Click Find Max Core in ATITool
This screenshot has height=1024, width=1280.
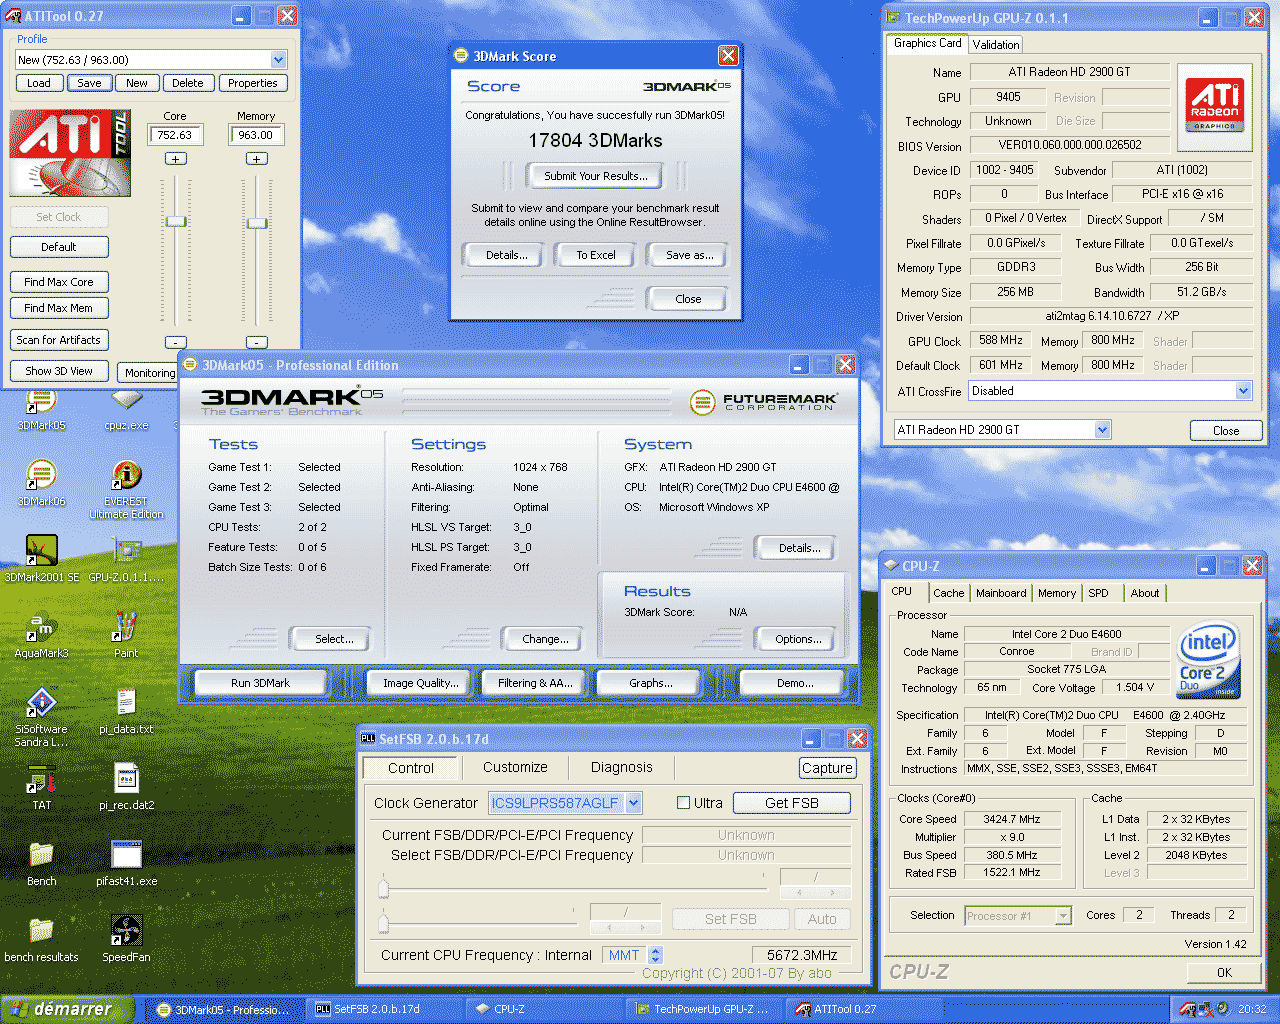(x=59, y=282)
